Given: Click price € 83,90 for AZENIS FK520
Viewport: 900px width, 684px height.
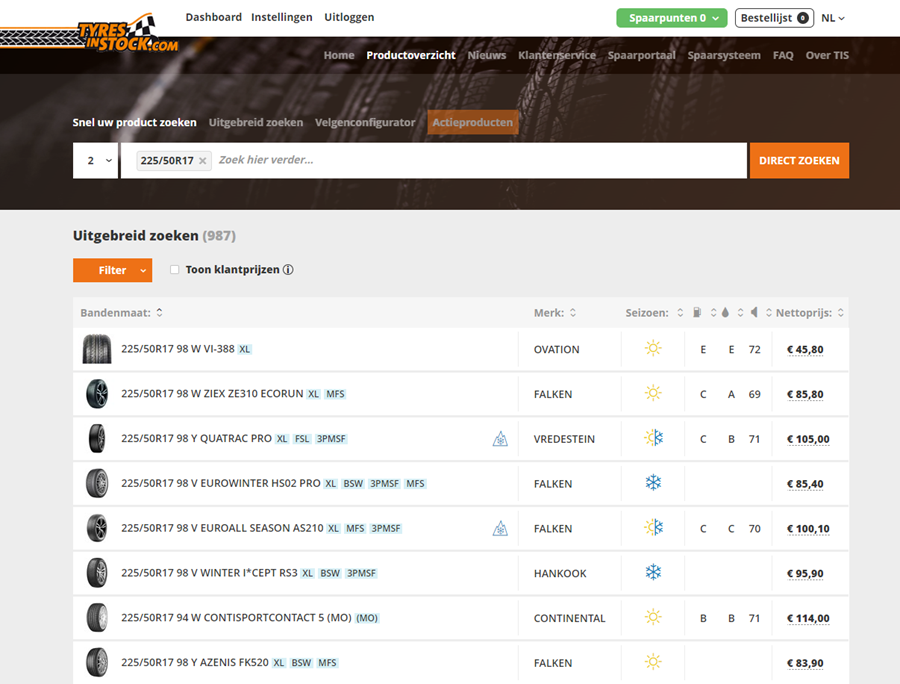Looking at the screenshot, I should (x=805, y=663).
